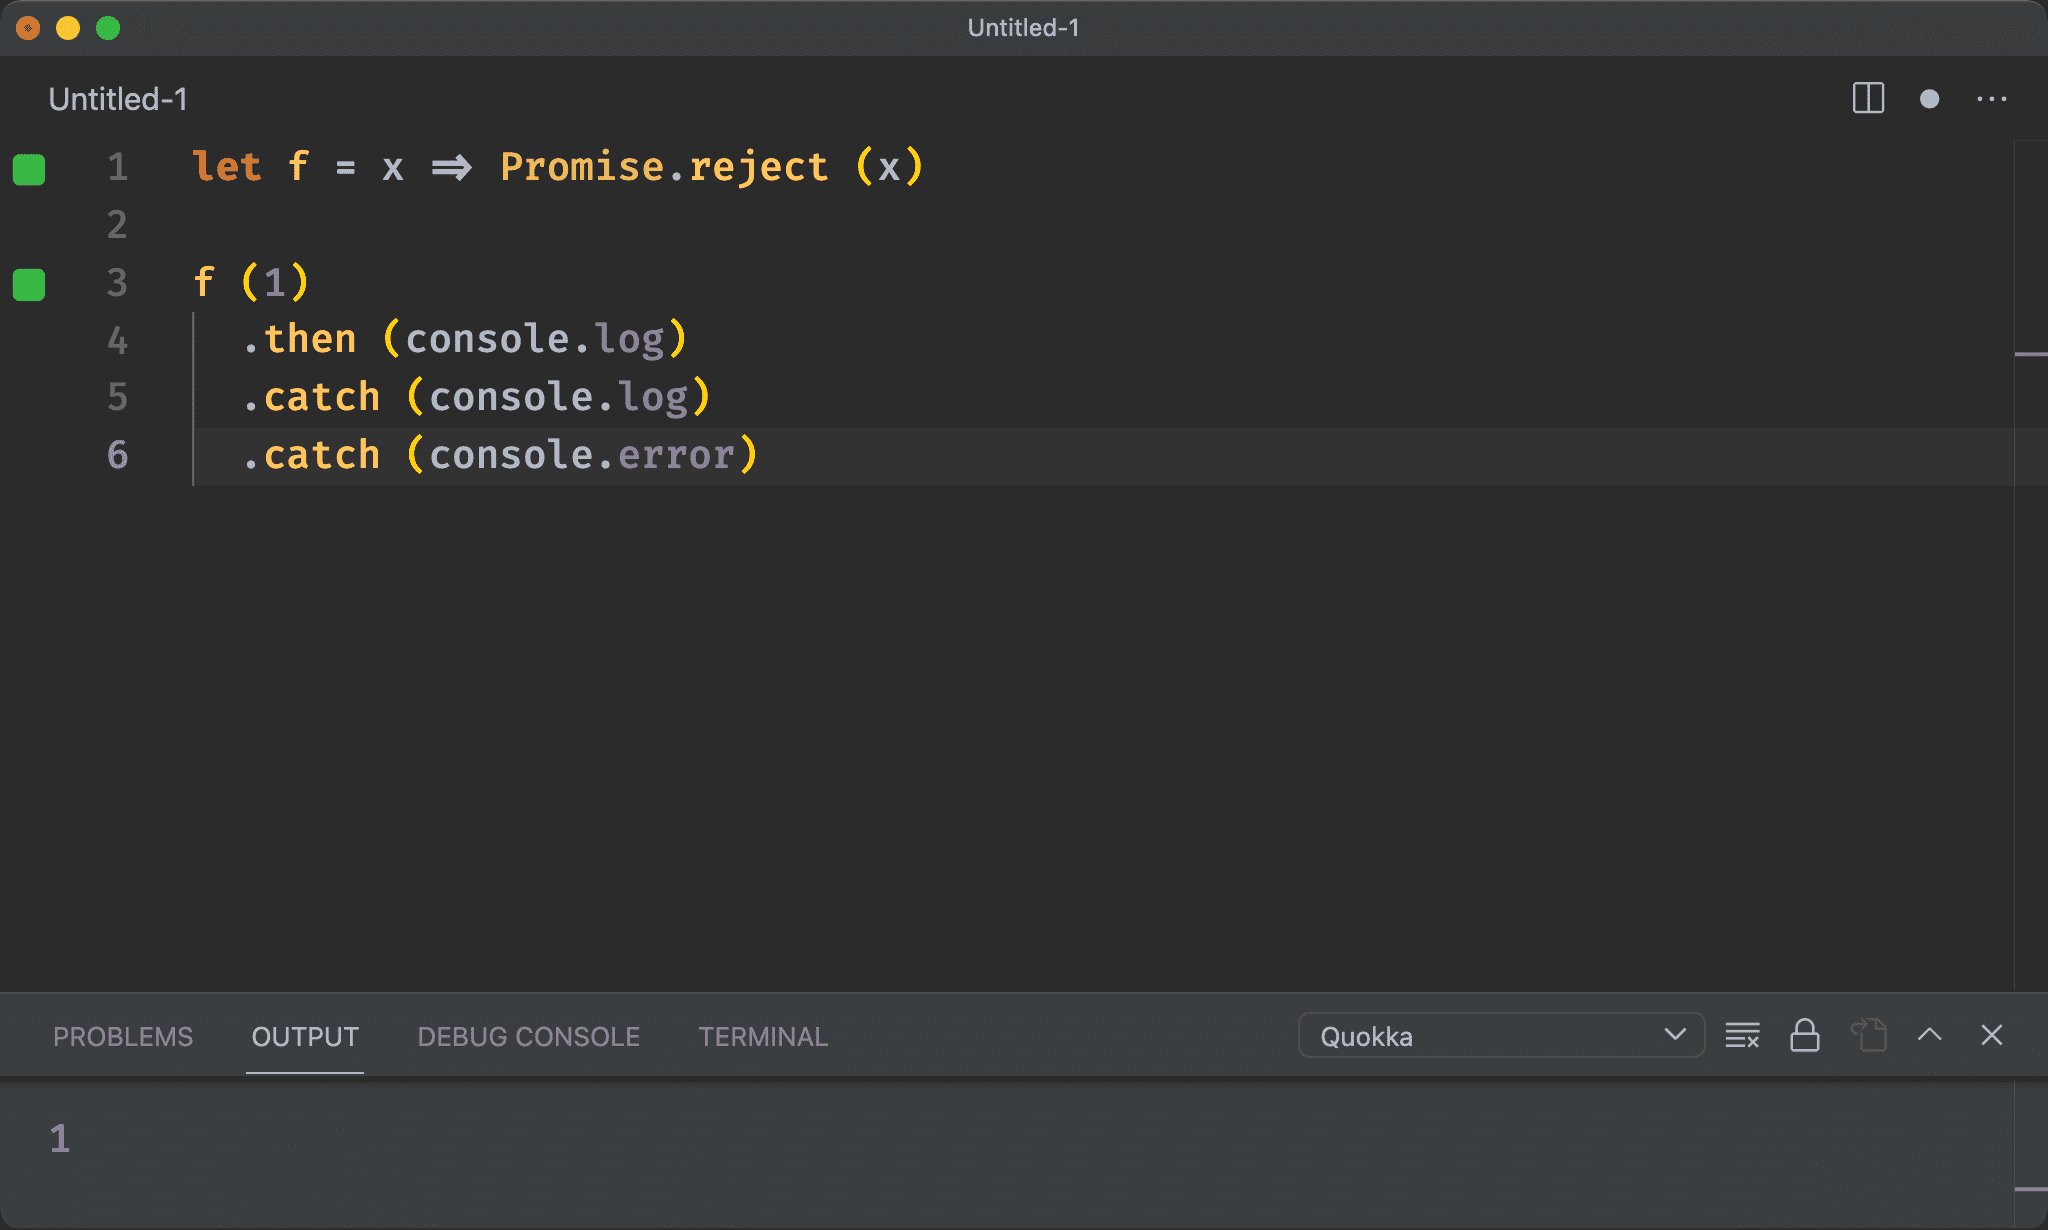Click the green coverage marker on line 3
This screenshot has height=1230, width=2048.
coord(29,285)
